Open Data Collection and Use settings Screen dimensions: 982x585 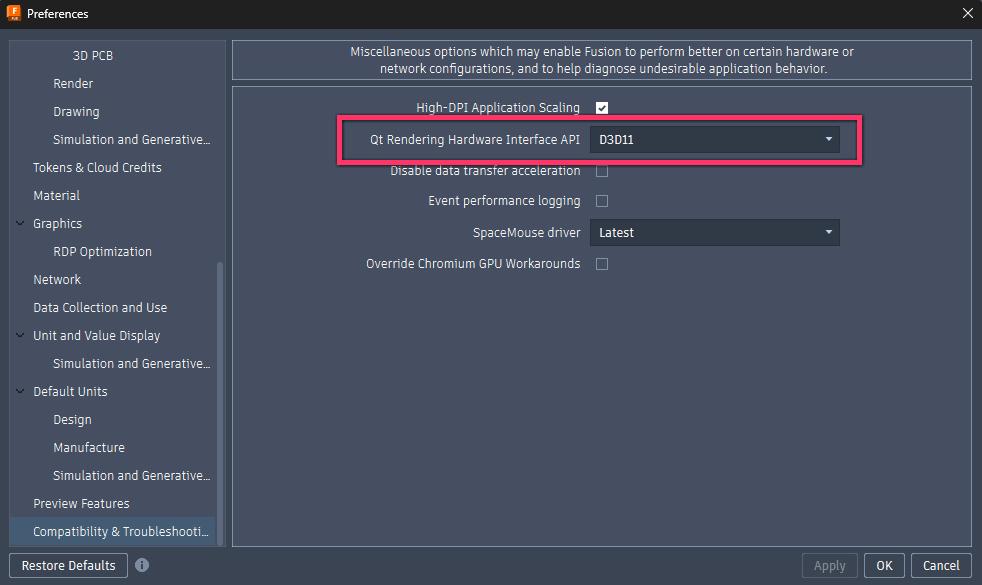click(100, 307)
